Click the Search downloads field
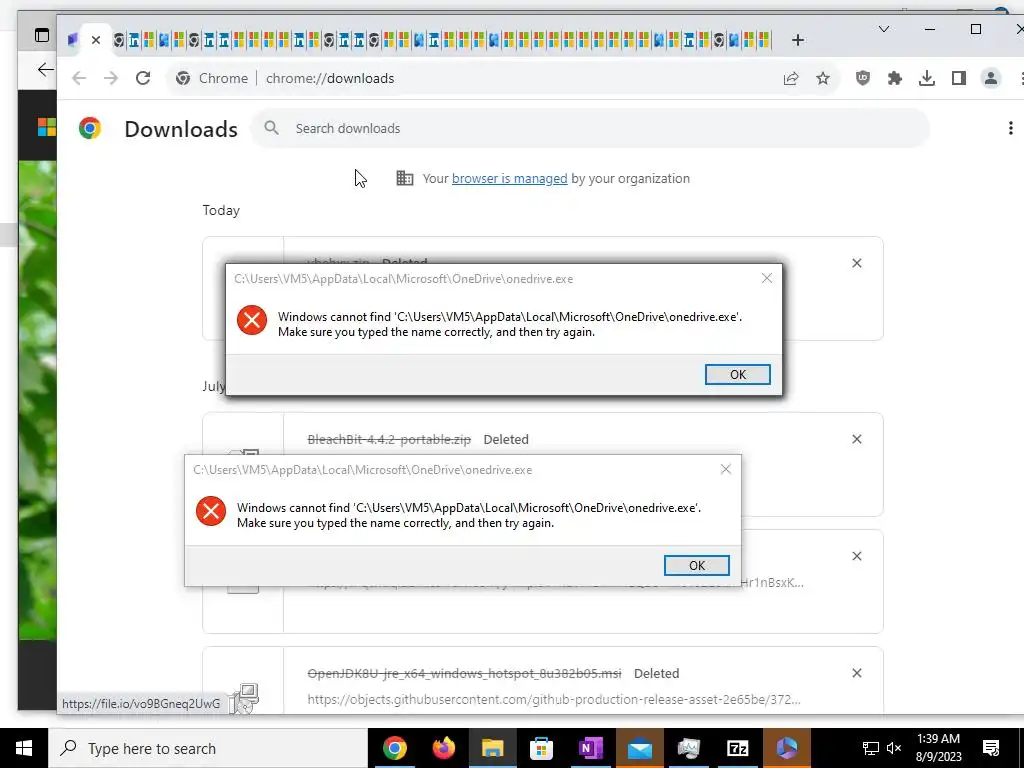 pyautogui.click(x=591, y=128)
